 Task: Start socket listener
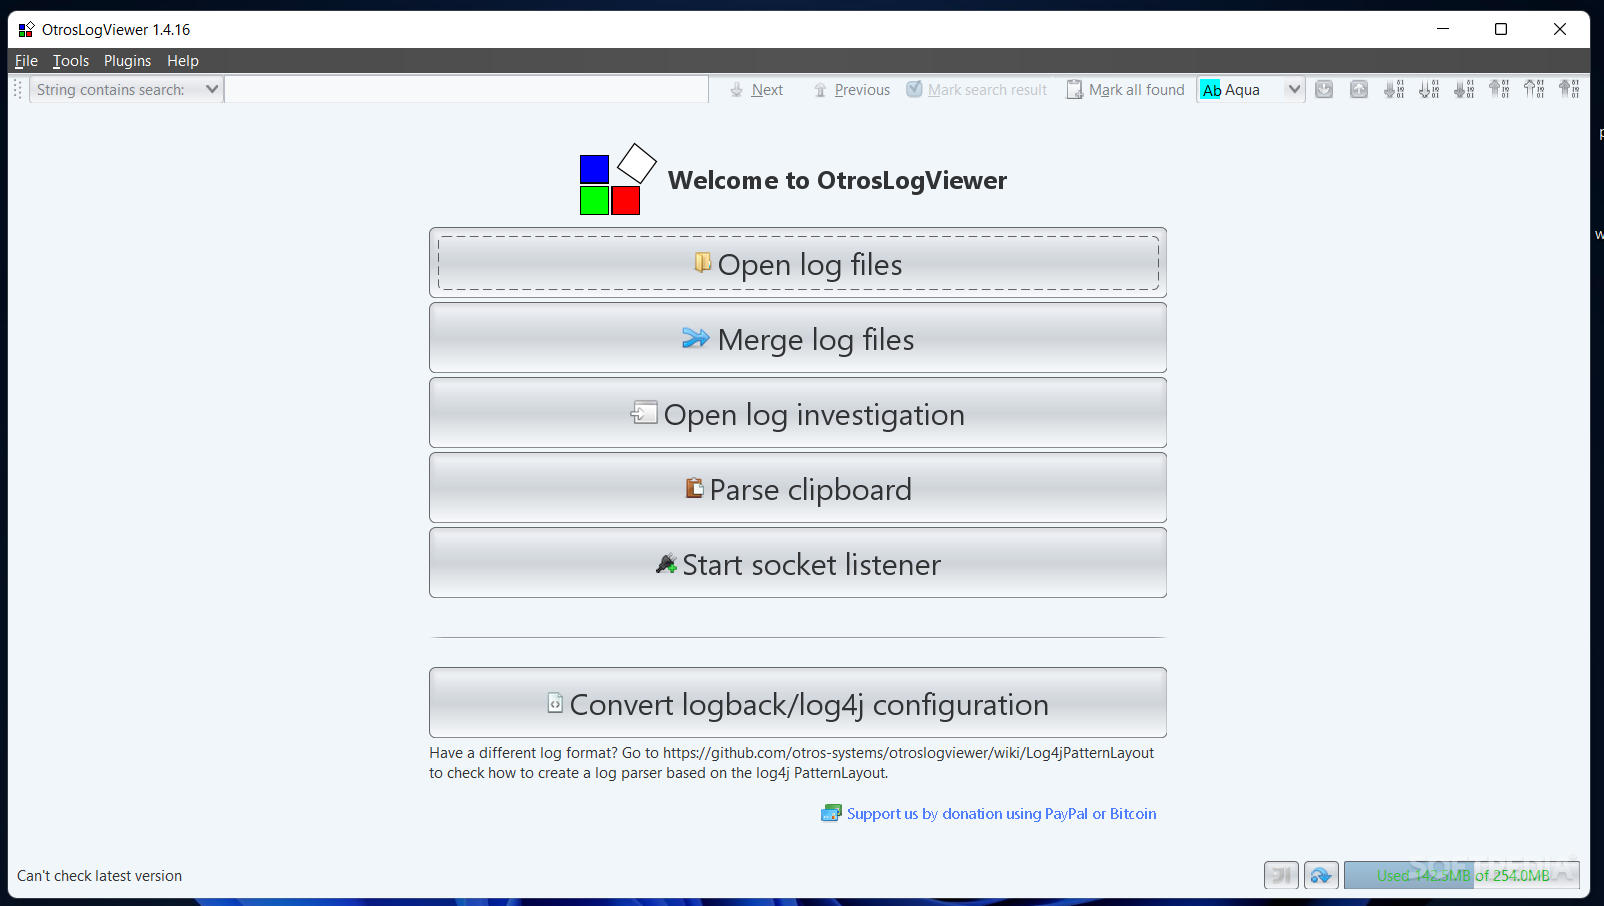[x=798, y=563]
